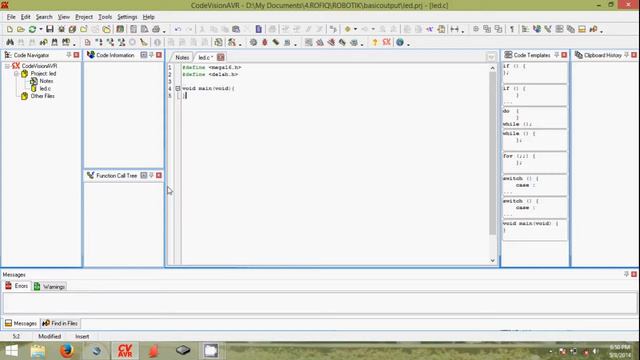The width and height of the screenshot is (640, 360).
Task: Click the editor scroll down arrow
Action: pyautogui.click(x=493, y=260)
